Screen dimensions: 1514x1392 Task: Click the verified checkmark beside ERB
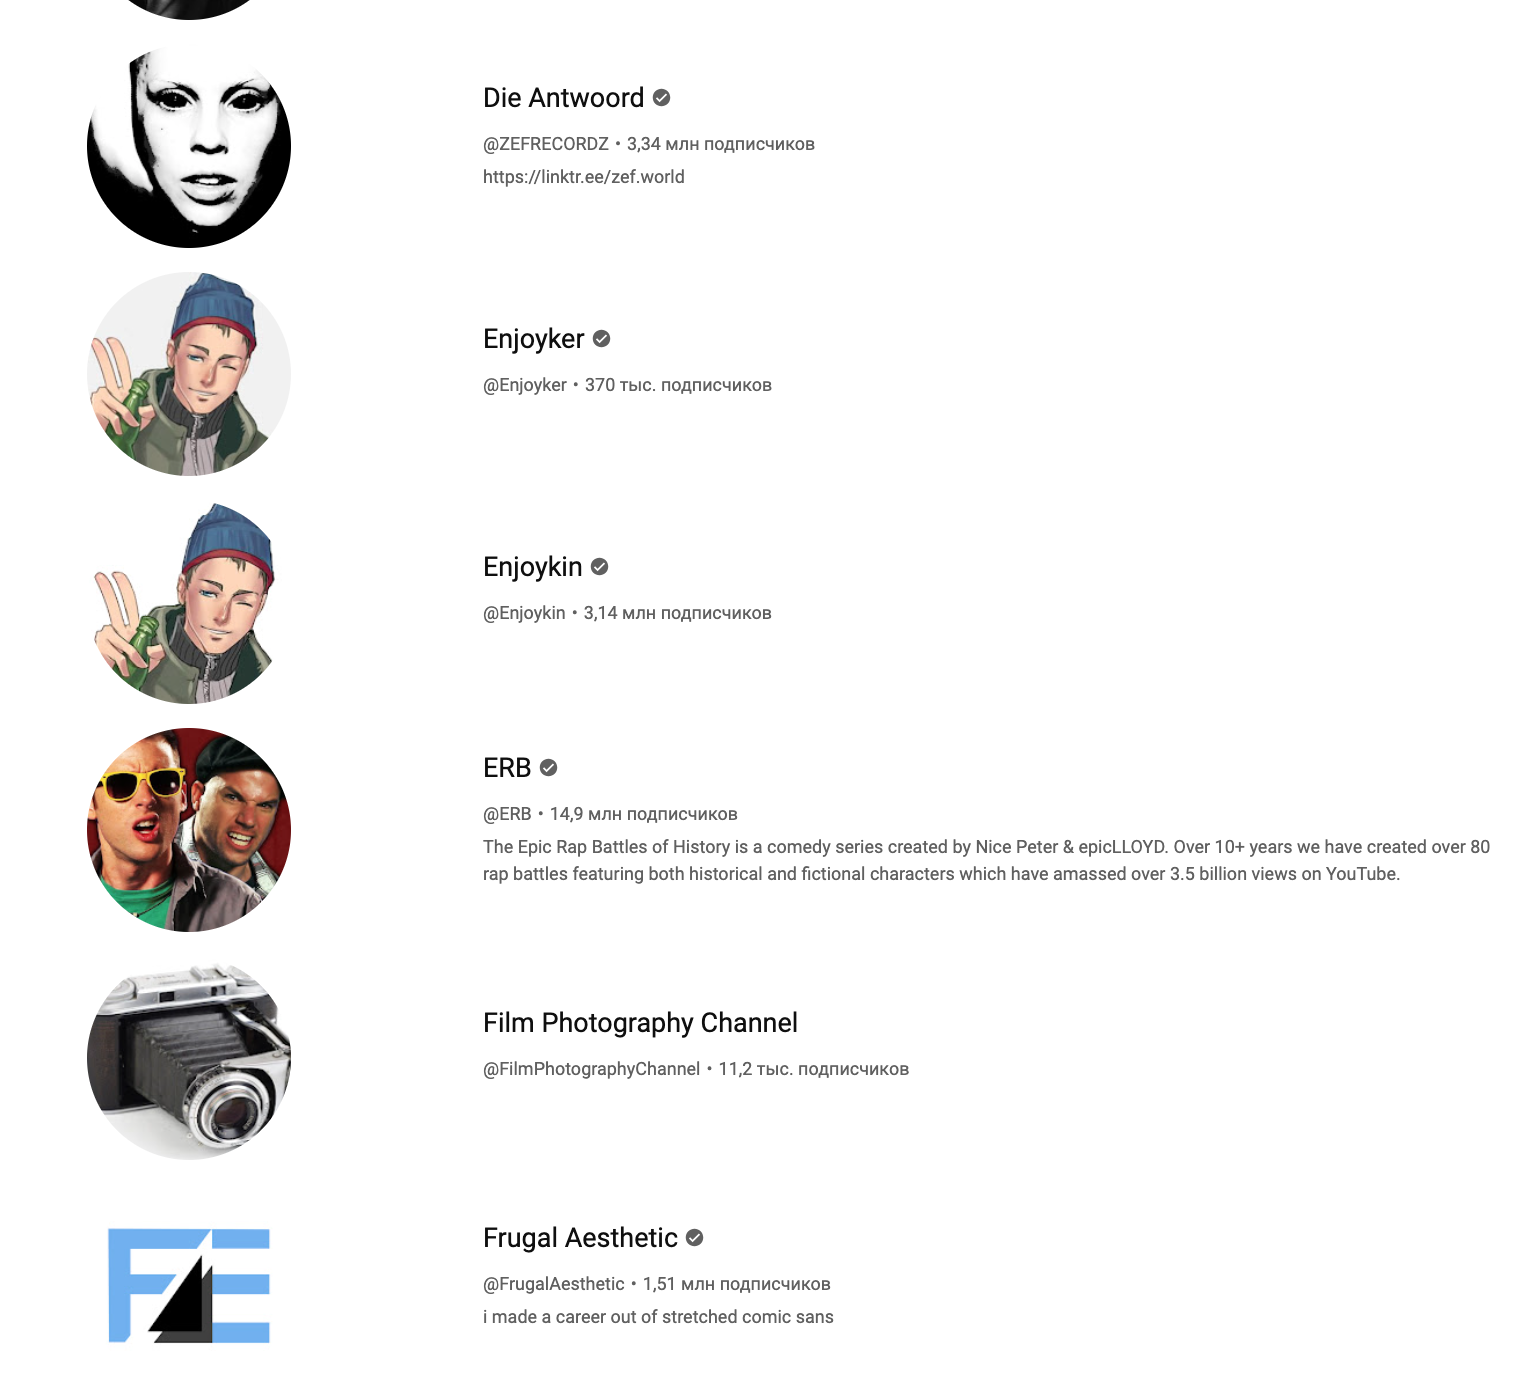pyautogui.click(x=548, y=768)
